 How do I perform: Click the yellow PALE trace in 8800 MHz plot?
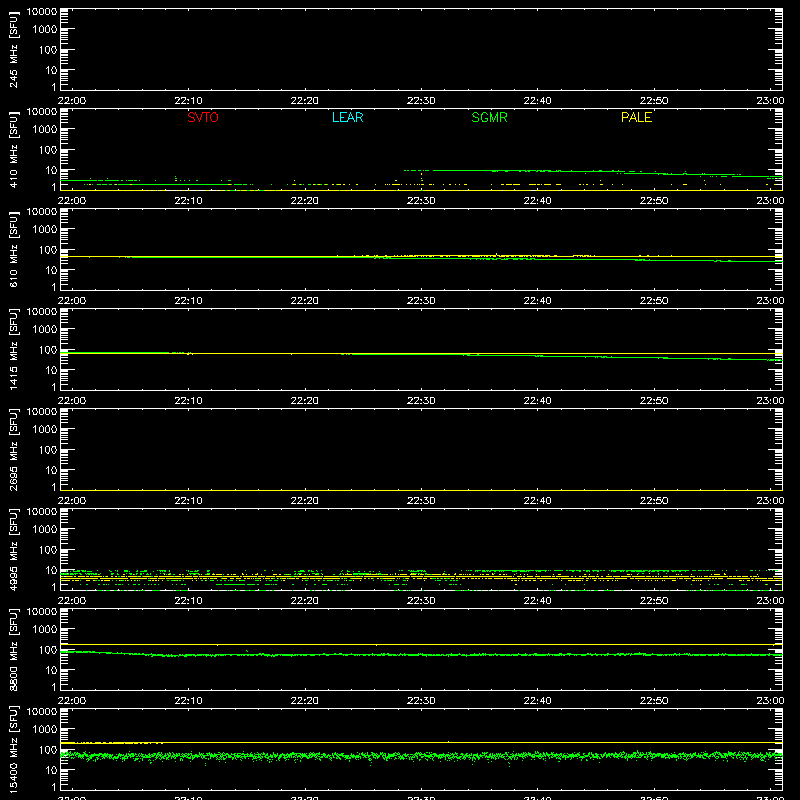421,644
